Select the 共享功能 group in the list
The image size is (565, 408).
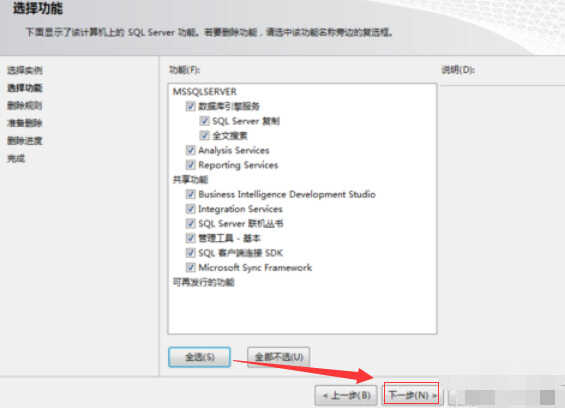pyautogui.click(x=190, y=179)
